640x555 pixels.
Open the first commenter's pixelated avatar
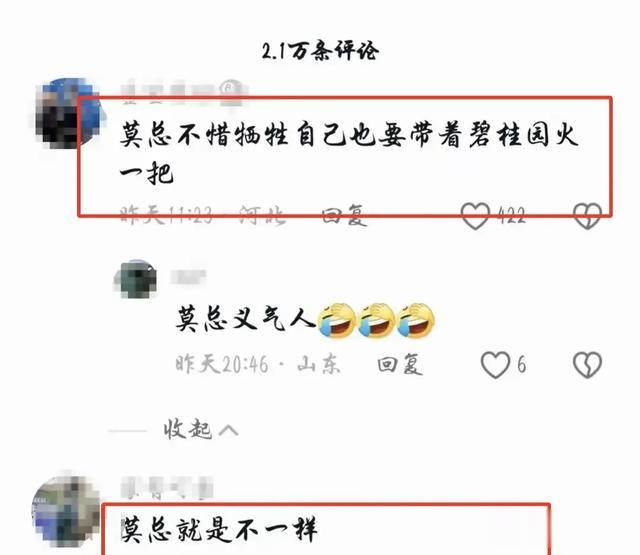(65, 113)
